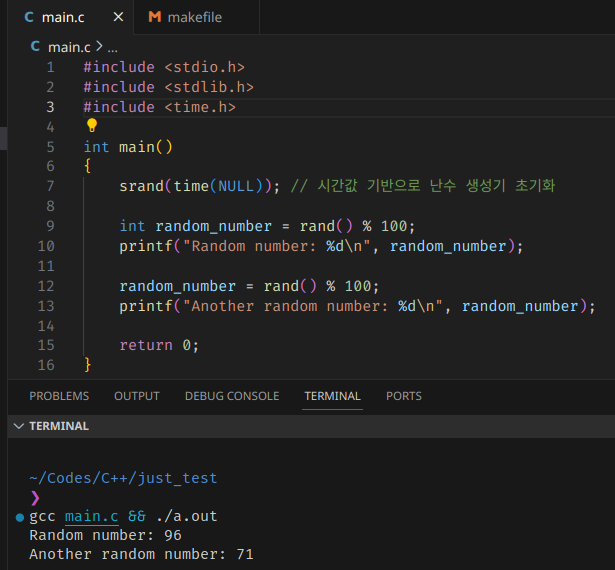Screen dimensions: 615x570
Task: Click line number 7 in the gutter
Action: 50,186
